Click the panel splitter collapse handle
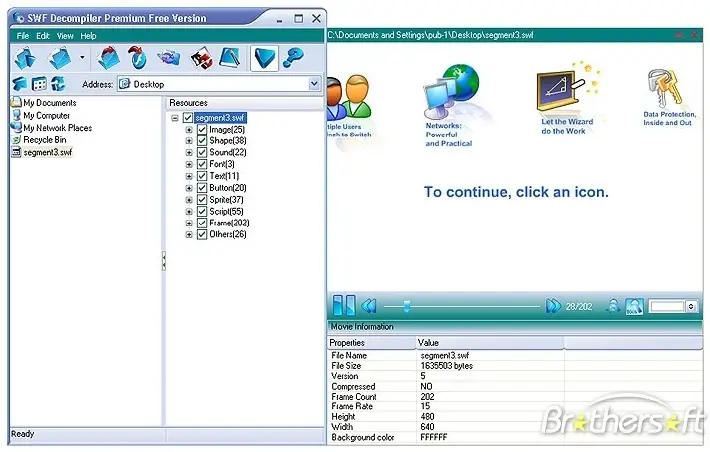This screenshot has width=710, height=452. pos(163,260)
